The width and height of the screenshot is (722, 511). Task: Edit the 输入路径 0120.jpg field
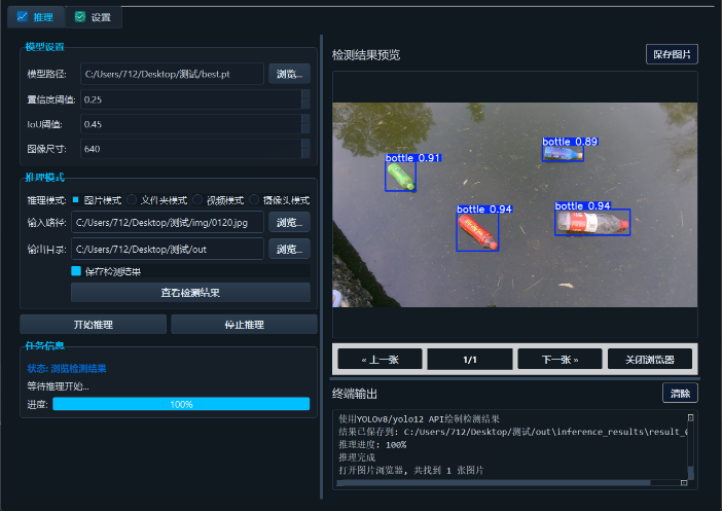pyautogui.click(x=168, y=223)
